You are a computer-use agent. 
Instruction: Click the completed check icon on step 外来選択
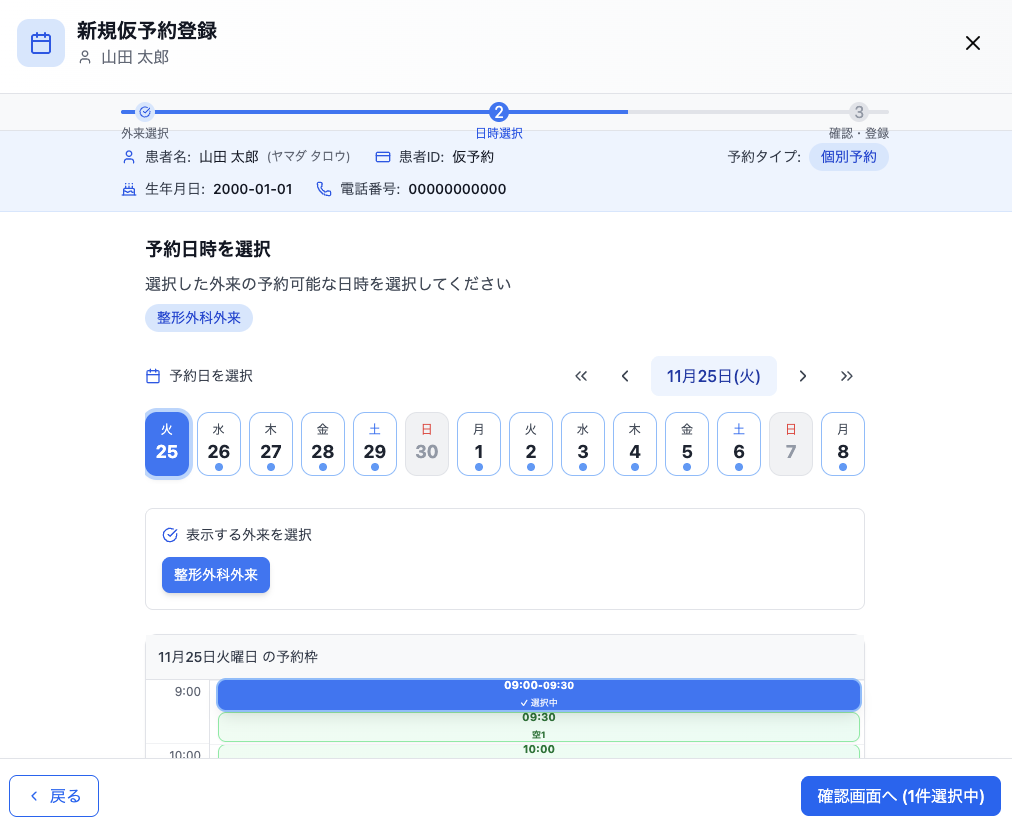click(146, 113)
